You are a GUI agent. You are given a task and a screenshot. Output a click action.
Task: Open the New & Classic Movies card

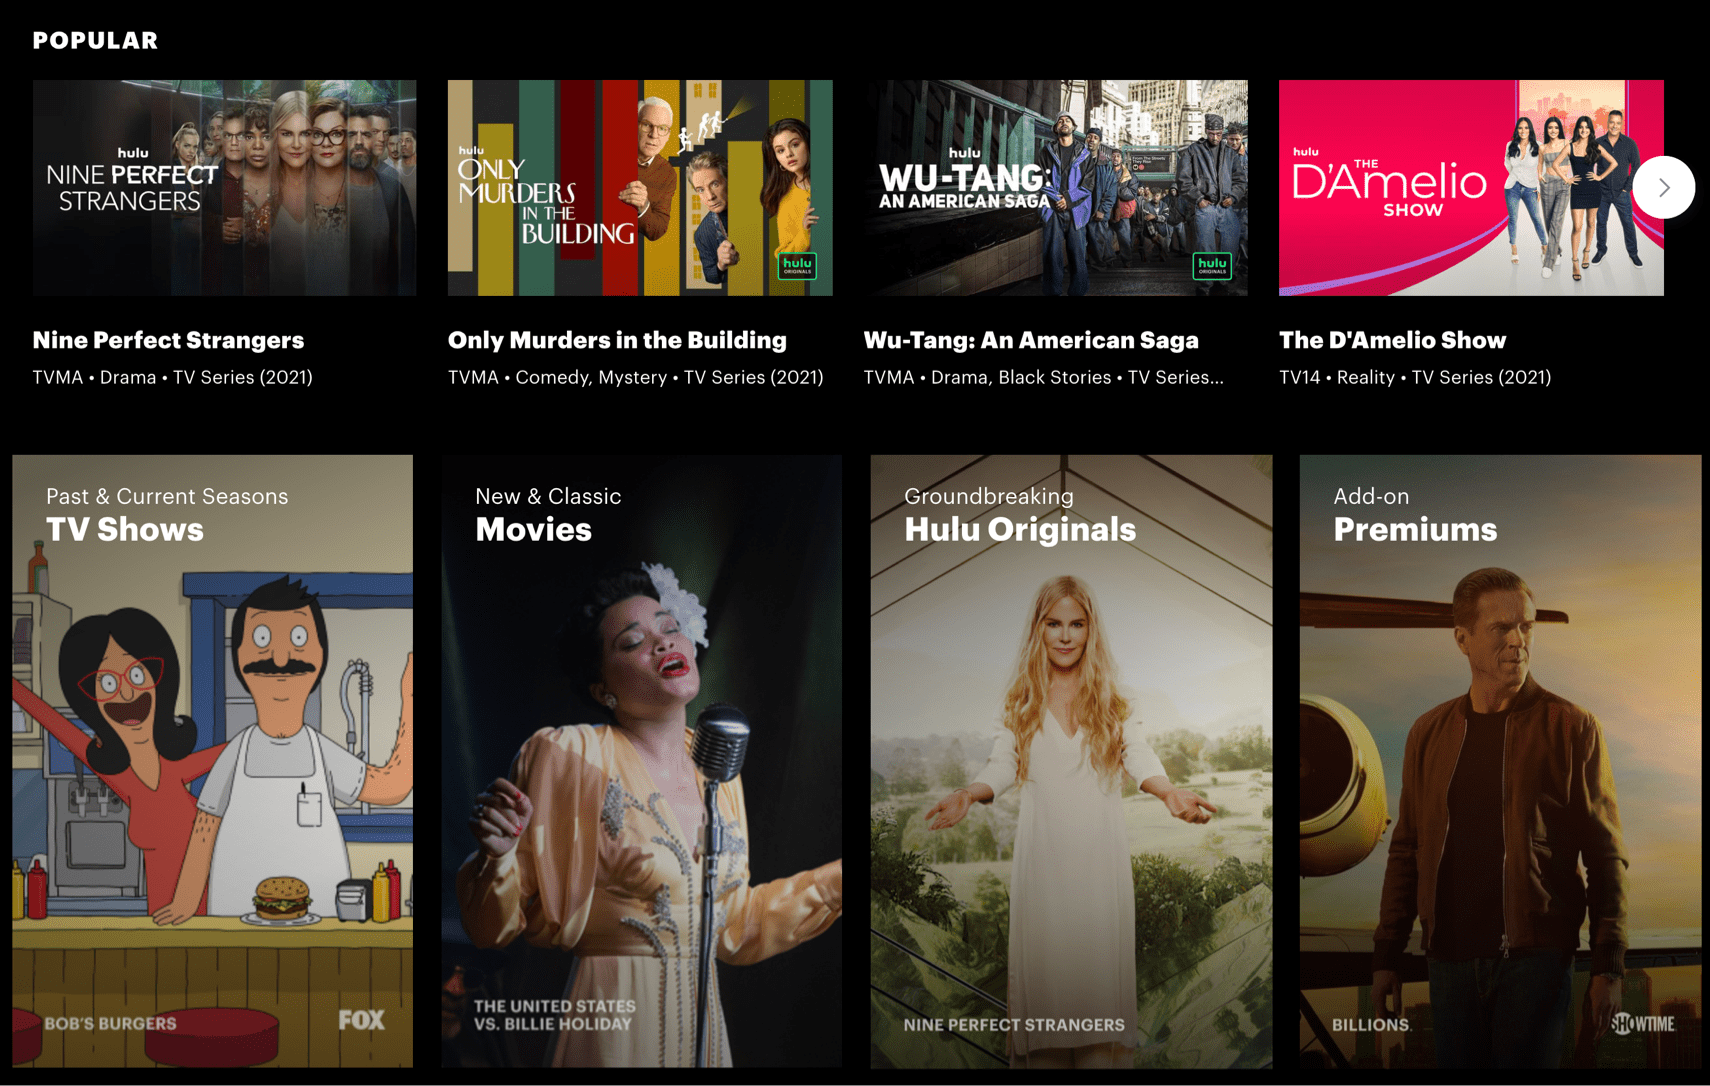tap(641, 770)
